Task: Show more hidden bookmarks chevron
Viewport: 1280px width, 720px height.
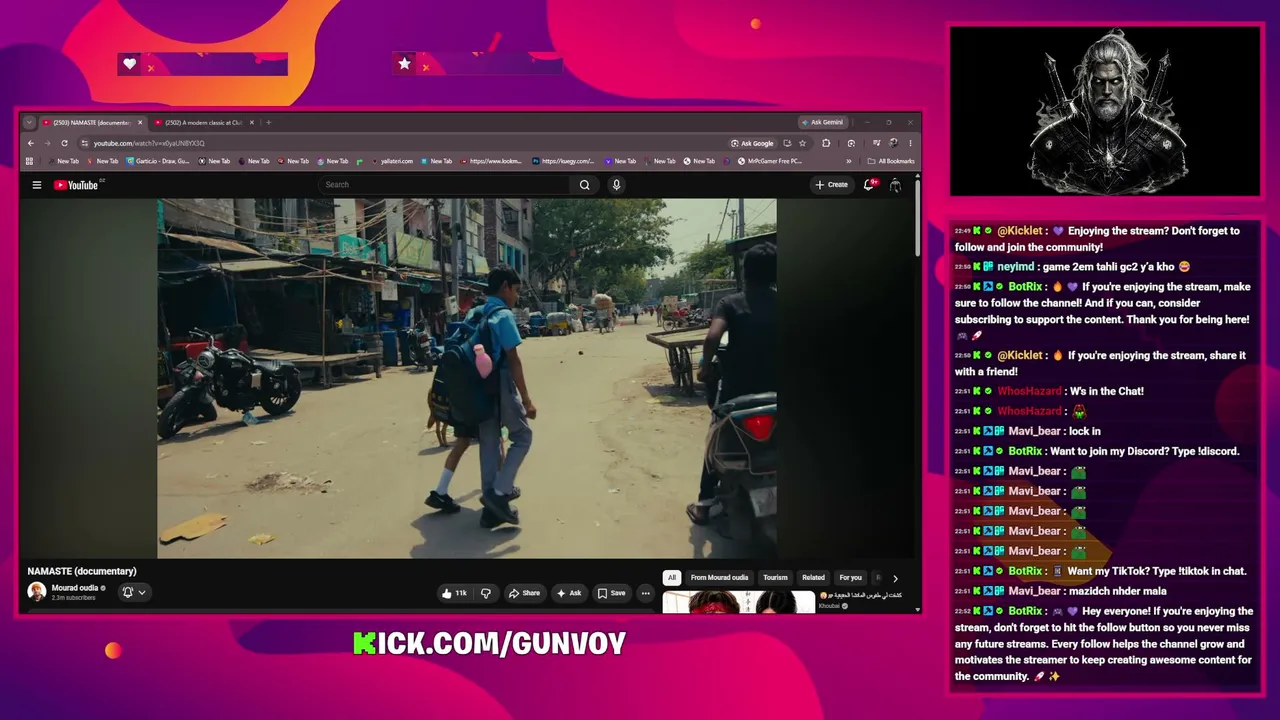Action: click(849, 161)
